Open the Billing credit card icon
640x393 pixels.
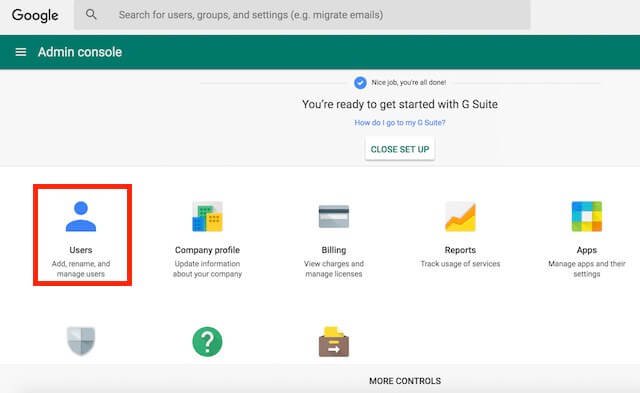(334, 216)
